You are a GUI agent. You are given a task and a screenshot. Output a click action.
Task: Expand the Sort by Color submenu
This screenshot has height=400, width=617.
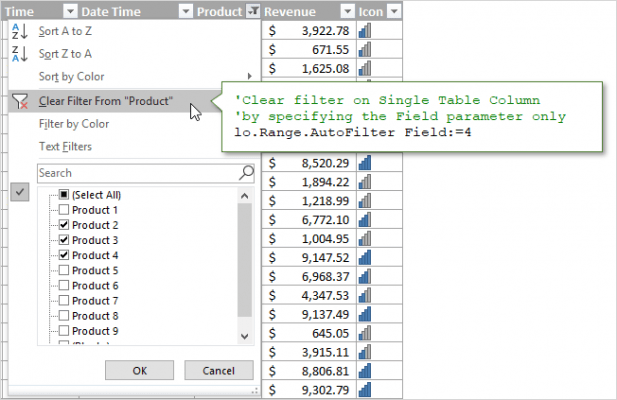click(x=249, y=77)
